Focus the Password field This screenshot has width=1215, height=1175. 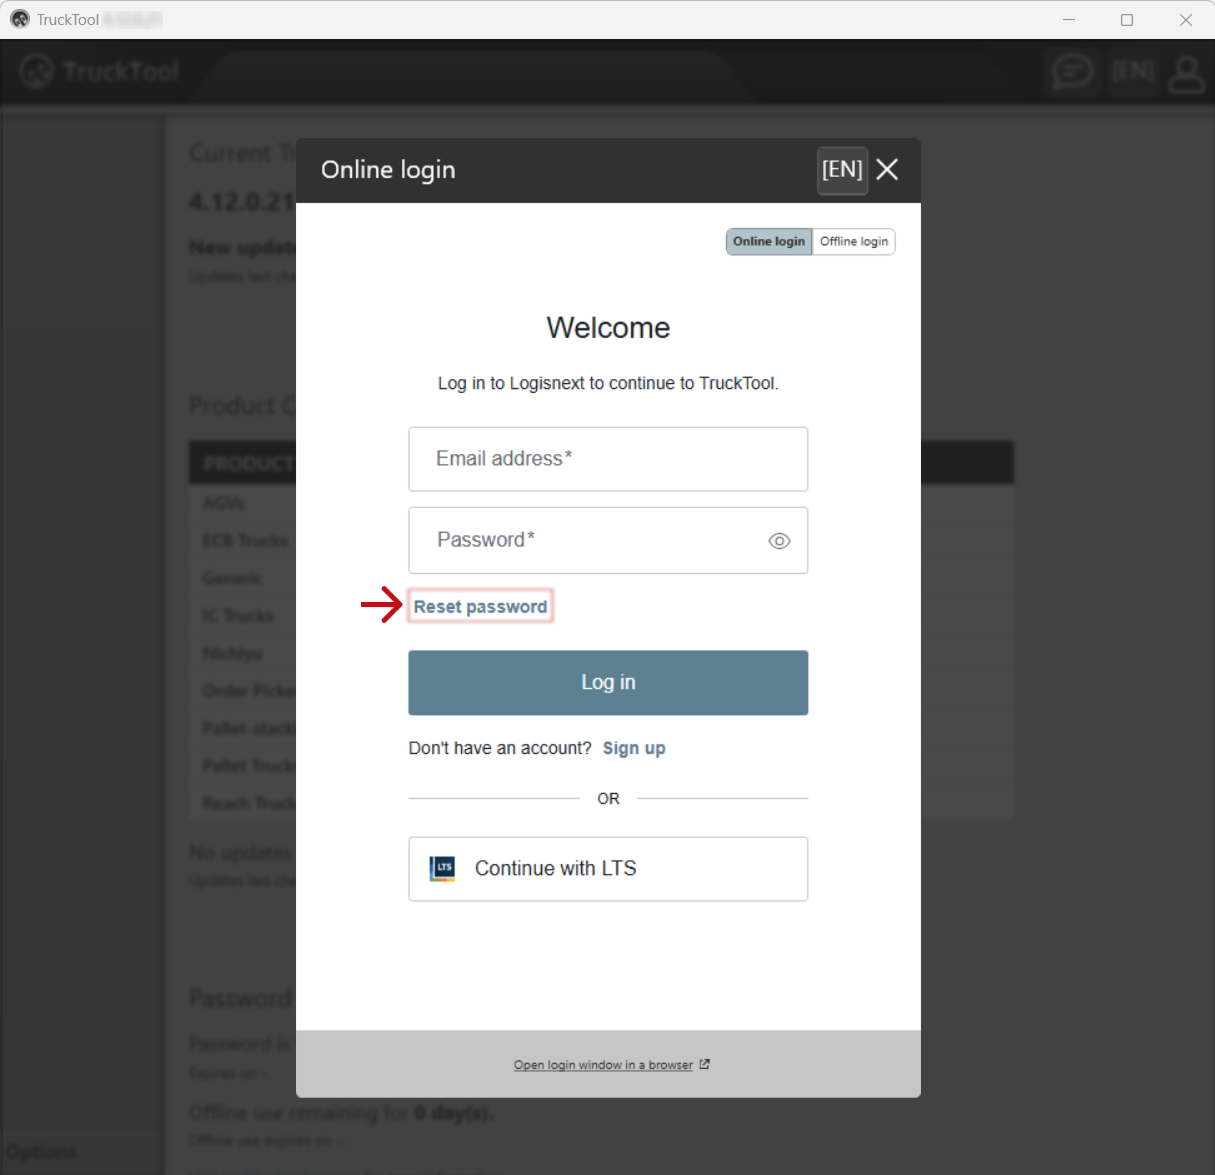(x=608, y=540)
